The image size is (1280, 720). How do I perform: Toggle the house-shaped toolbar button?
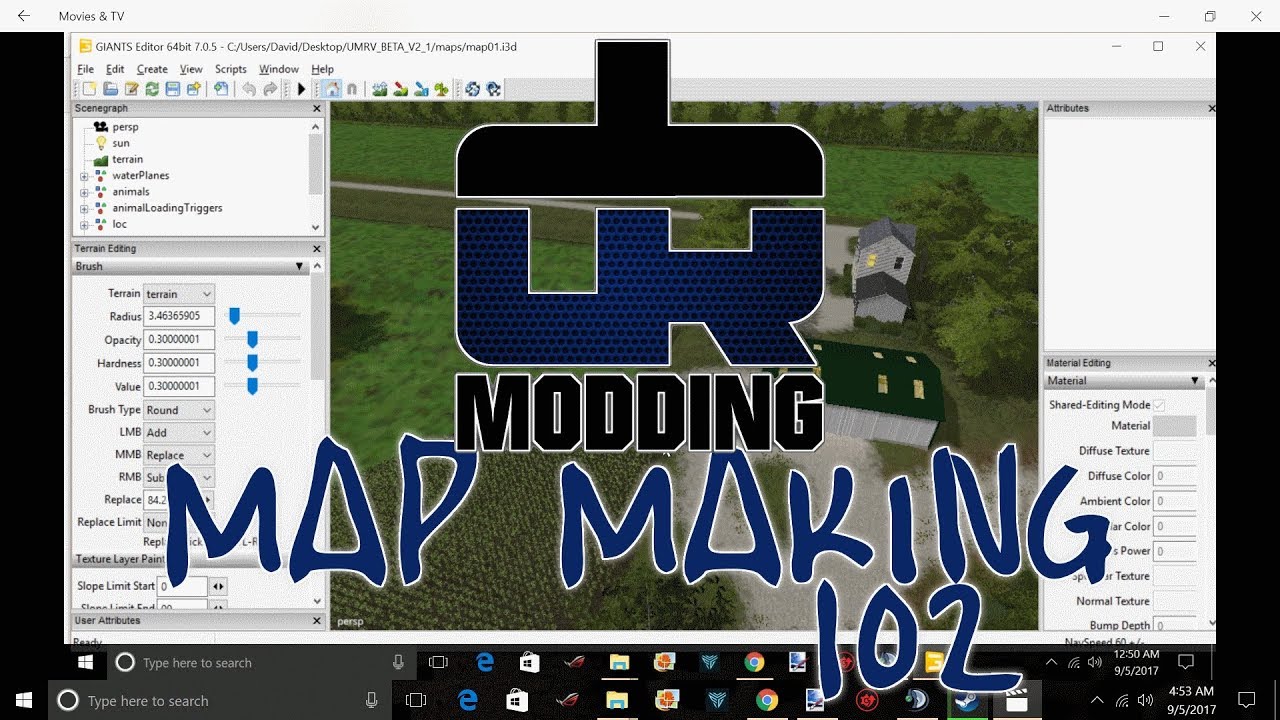331,89
